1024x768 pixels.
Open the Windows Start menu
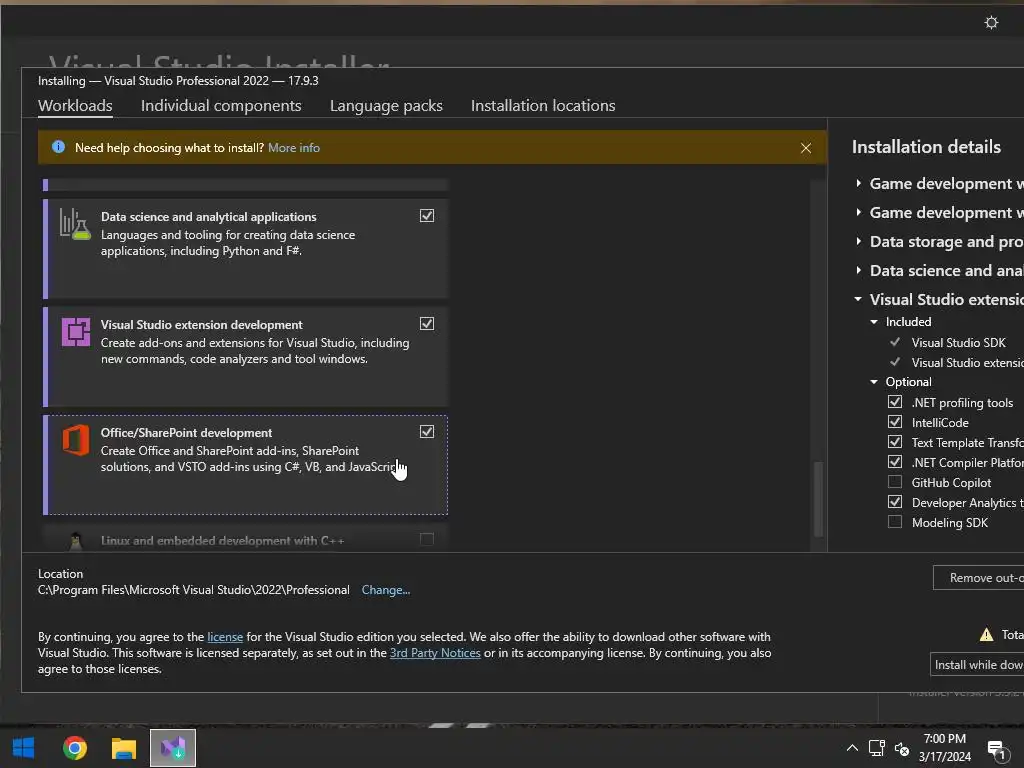(24, 748)
